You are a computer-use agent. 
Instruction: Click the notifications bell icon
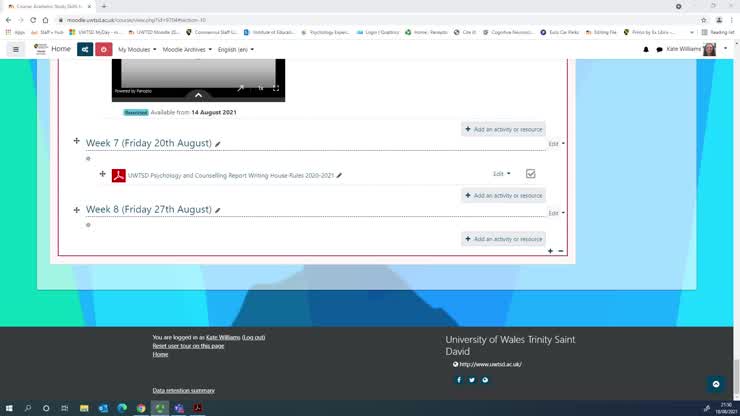(x=646, y=49)
